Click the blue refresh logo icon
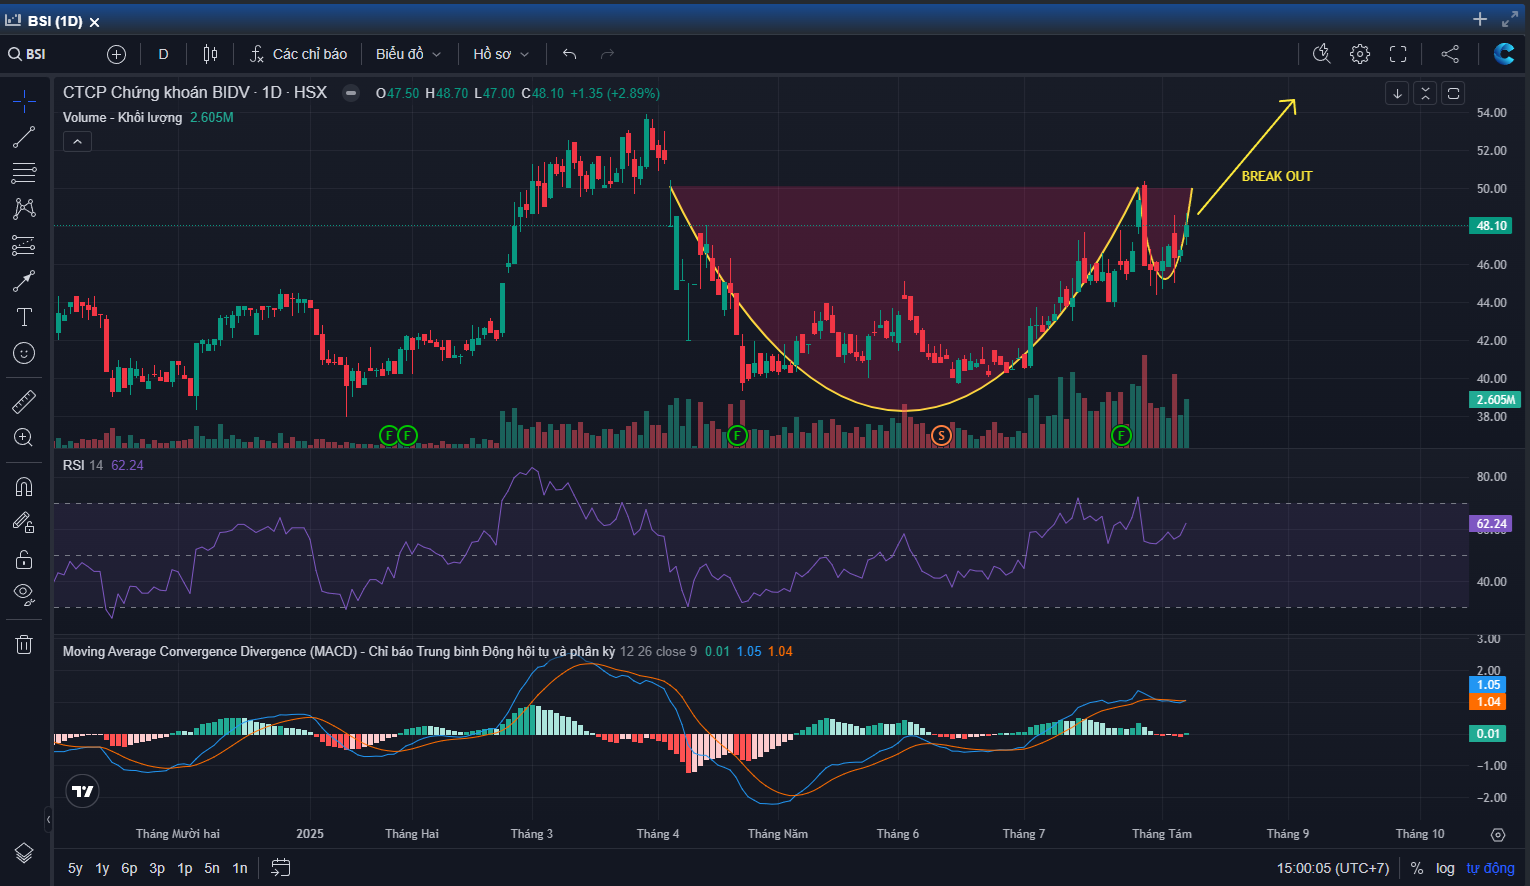1530x886 pixels. [x=1503, y=54]
